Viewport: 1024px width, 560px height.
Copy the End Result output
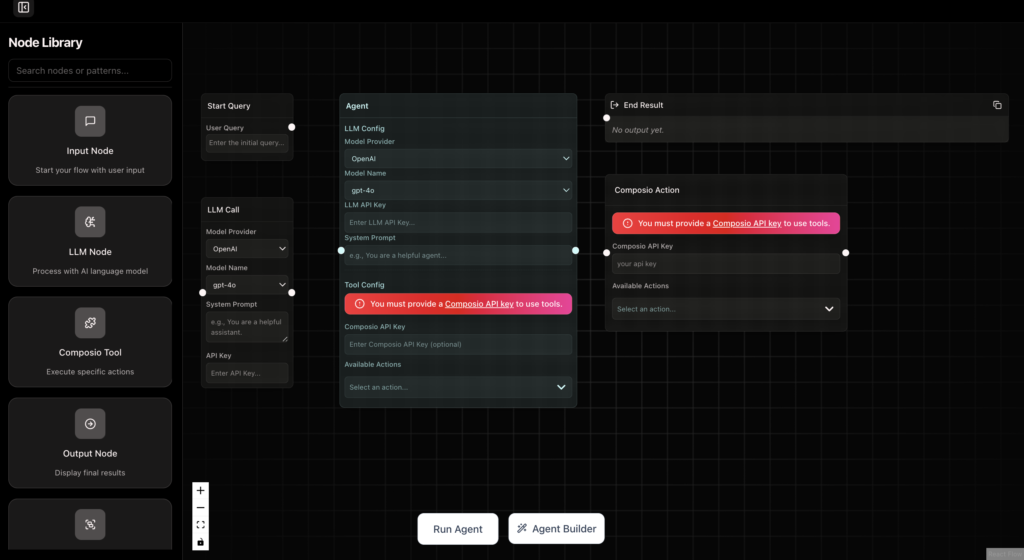click(997, 105)
